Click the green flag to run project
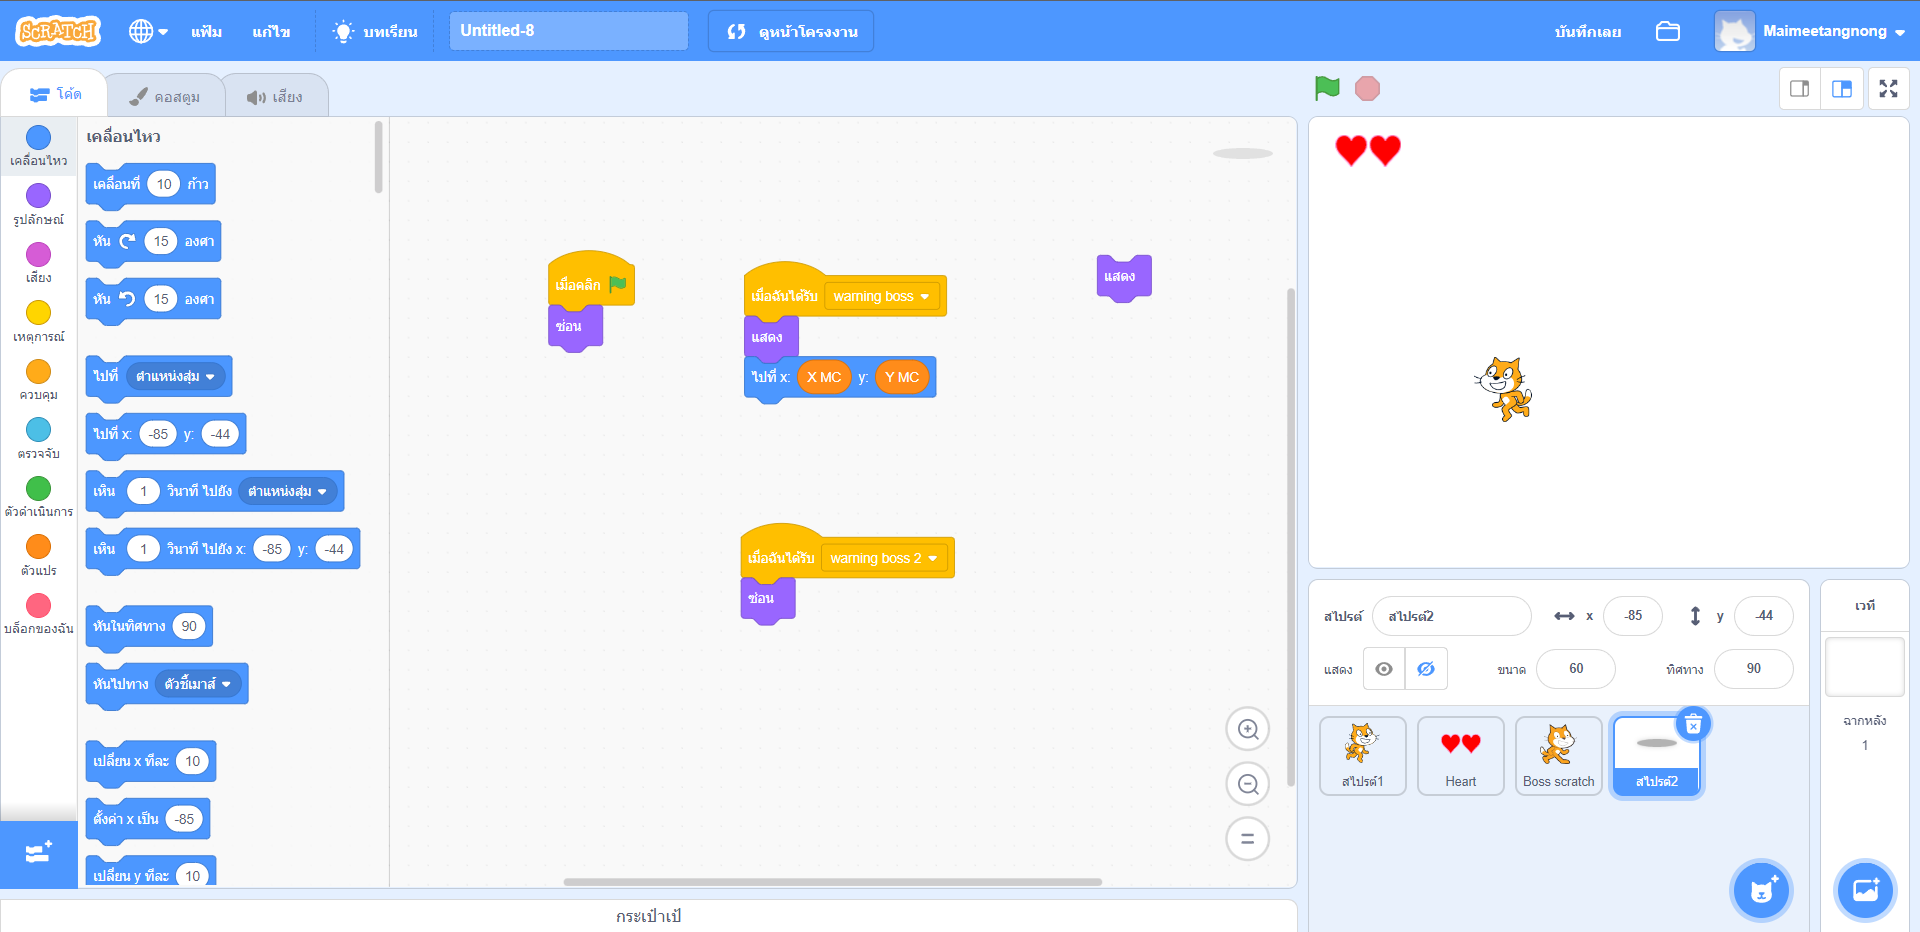This screenshot has width=1920, height=932. [x=1327, y=88]
